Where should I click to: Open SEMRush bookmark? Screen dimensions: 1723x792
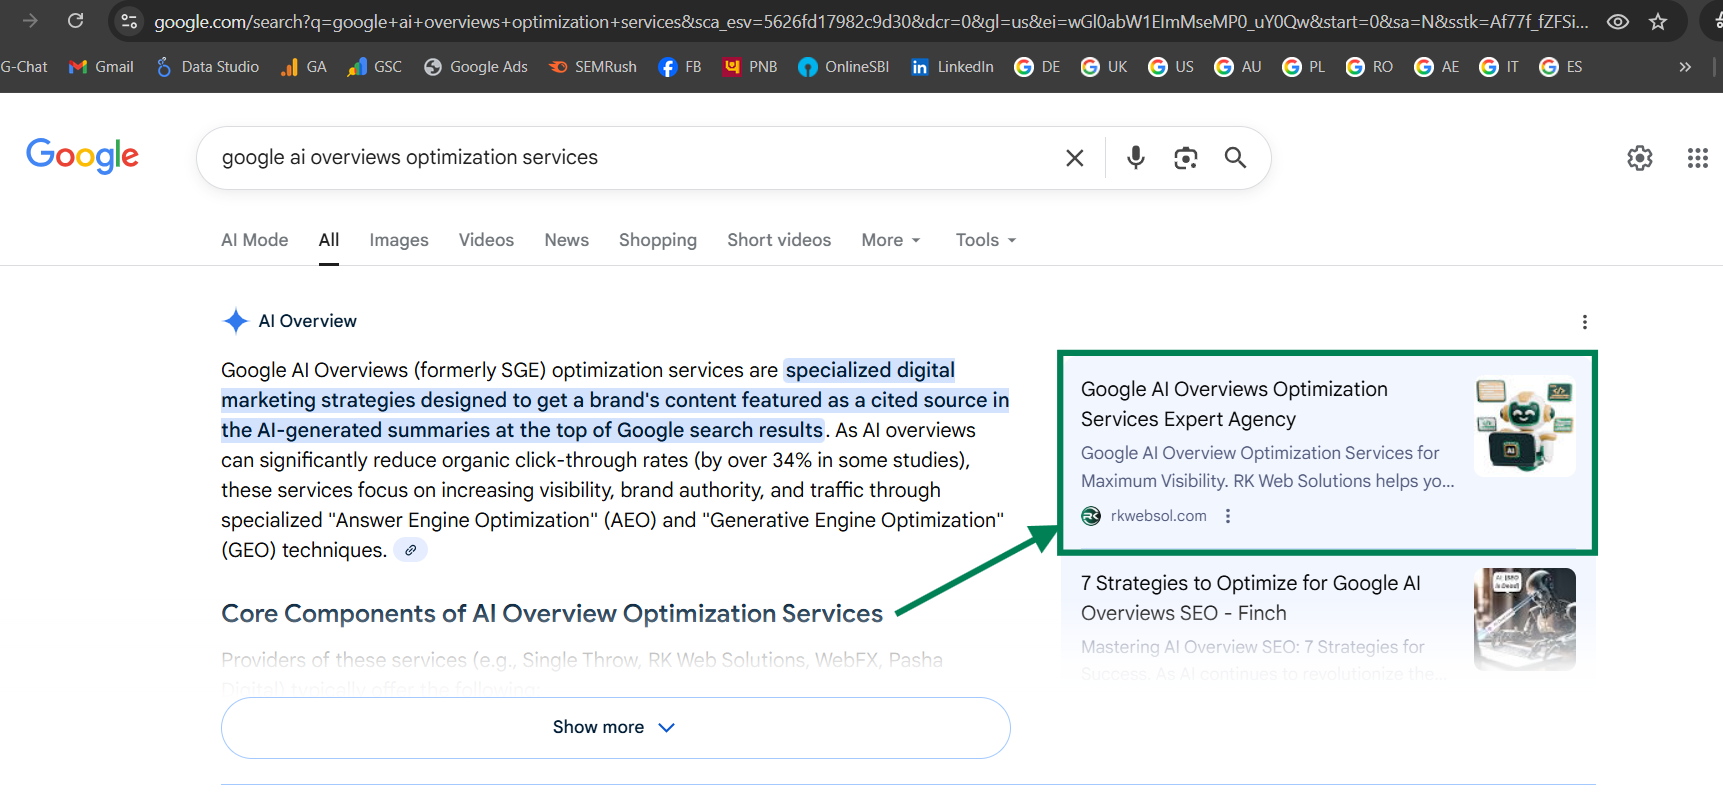tap(593, 67)
